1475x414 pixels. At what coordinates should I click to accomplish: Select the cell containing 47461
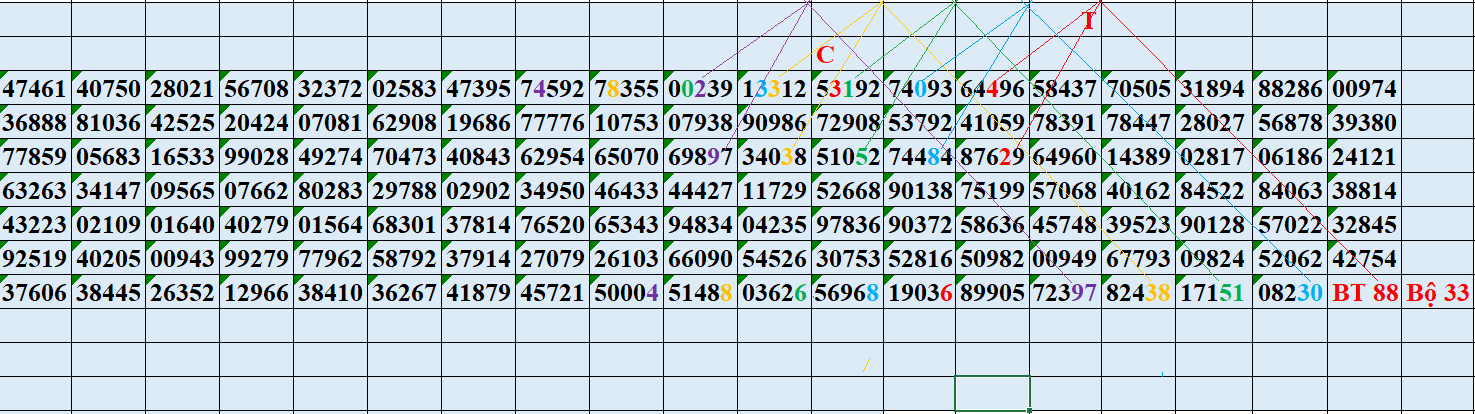35,90
